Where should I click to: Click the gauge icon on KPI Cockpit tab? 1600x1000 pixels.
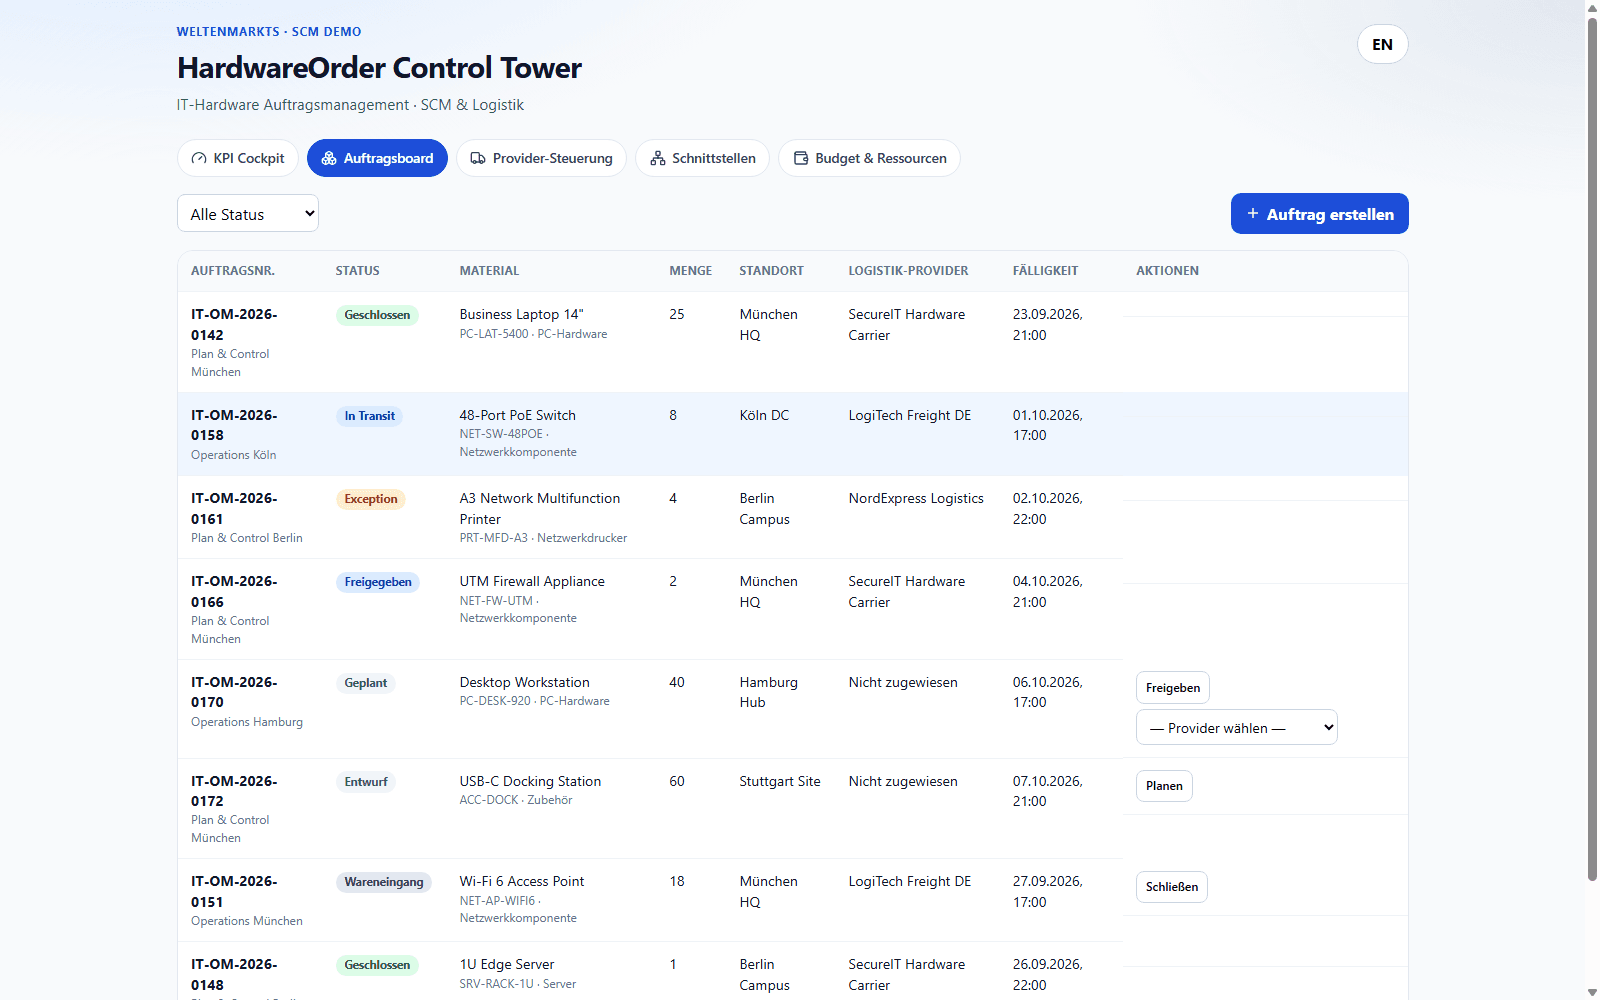click(199, 158)
